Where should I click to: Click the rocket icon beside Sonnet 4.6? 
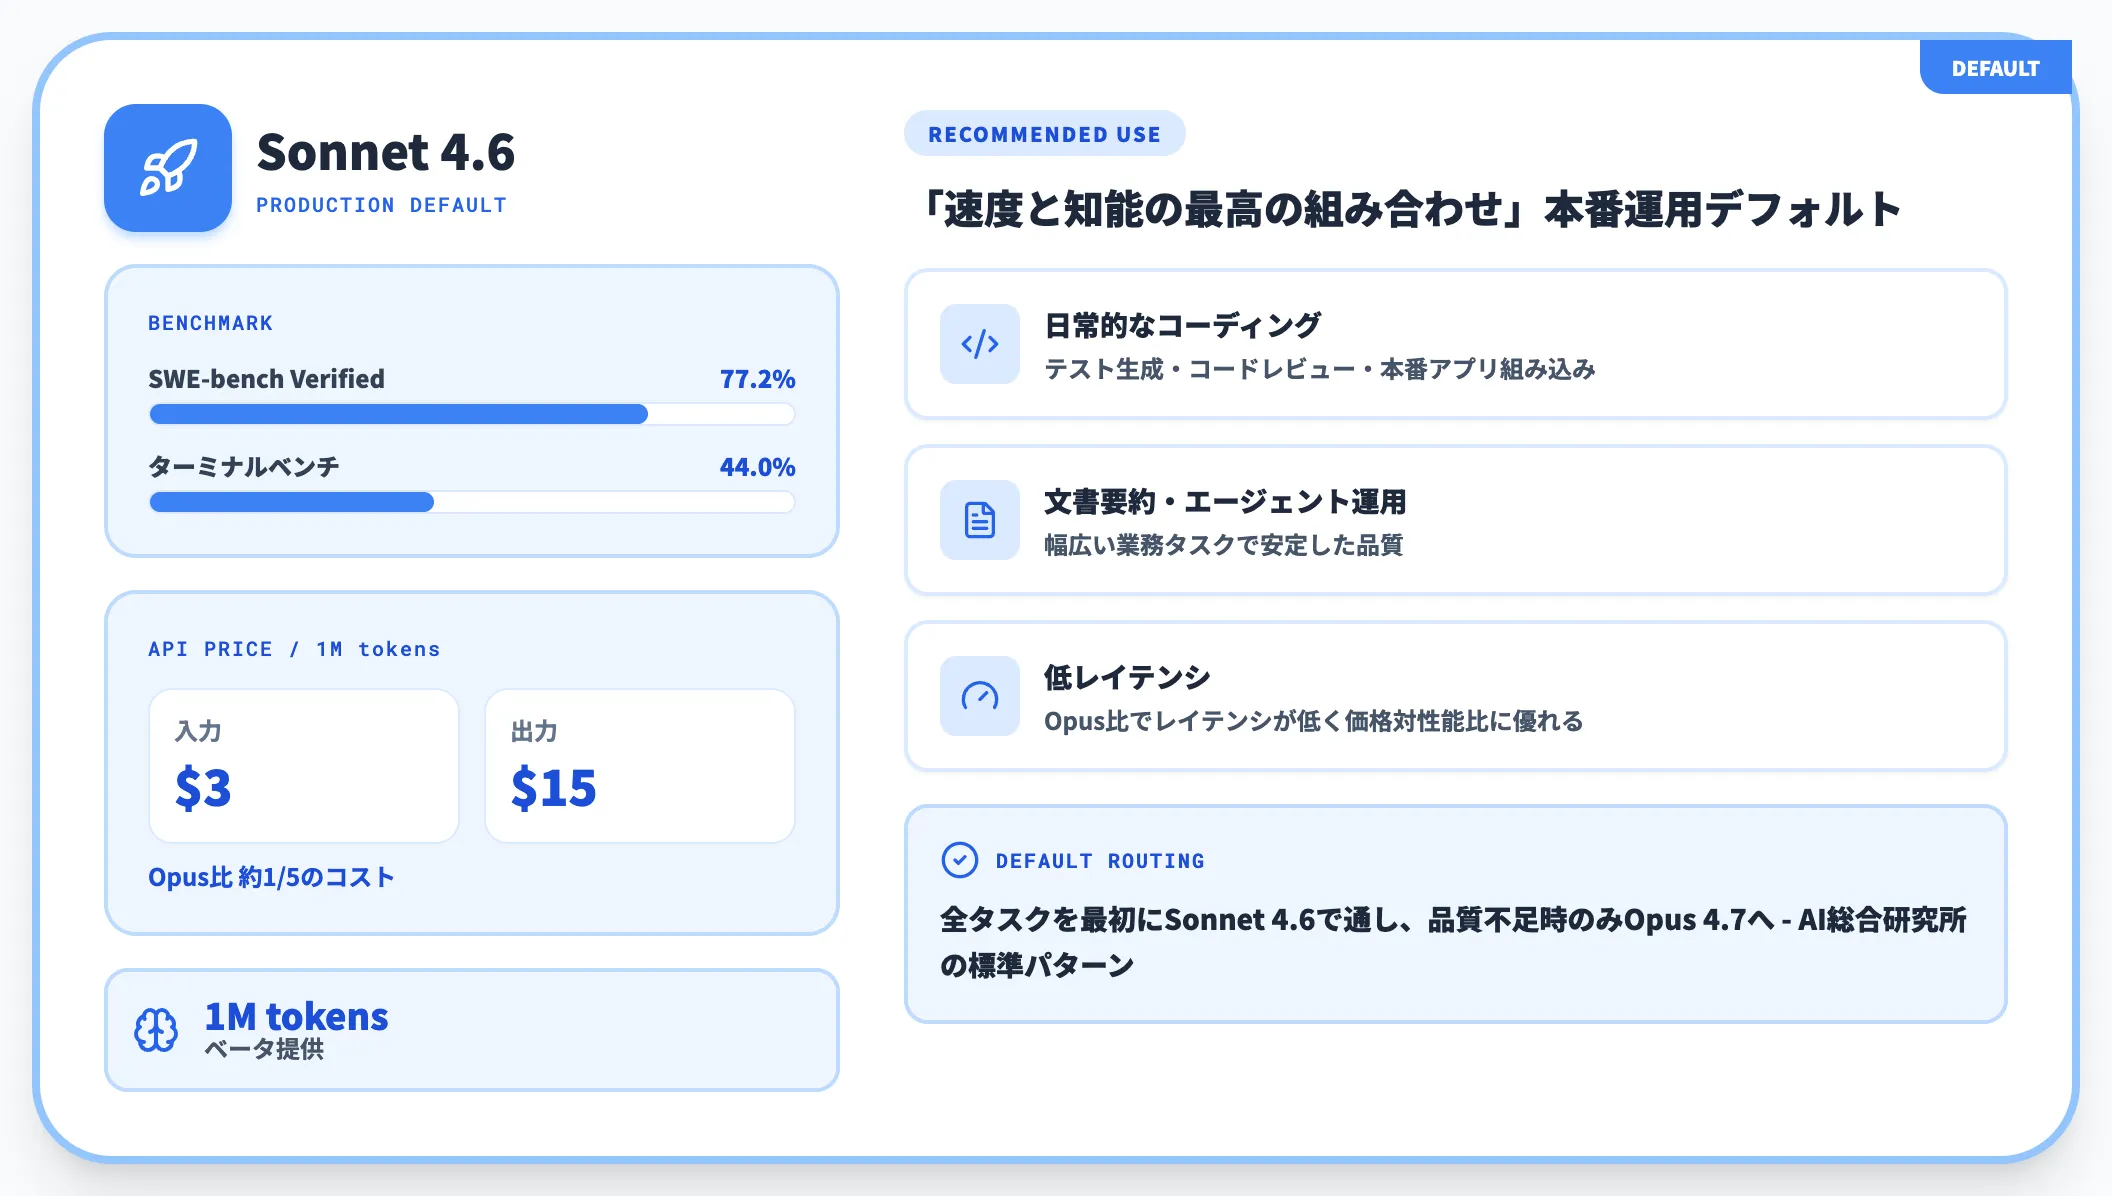[x=168, y=168]
